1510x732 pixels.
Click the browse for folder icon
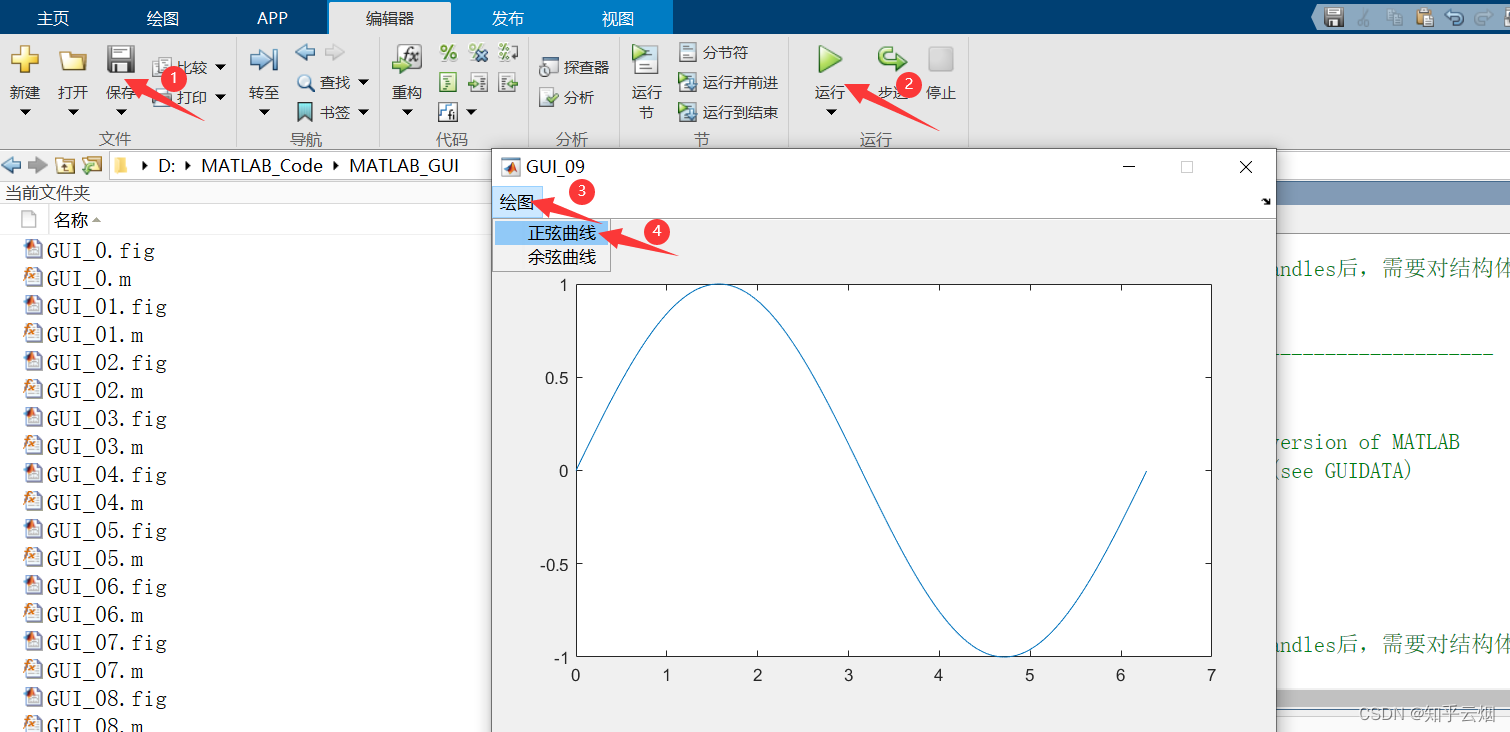click(x=92, y=165)
